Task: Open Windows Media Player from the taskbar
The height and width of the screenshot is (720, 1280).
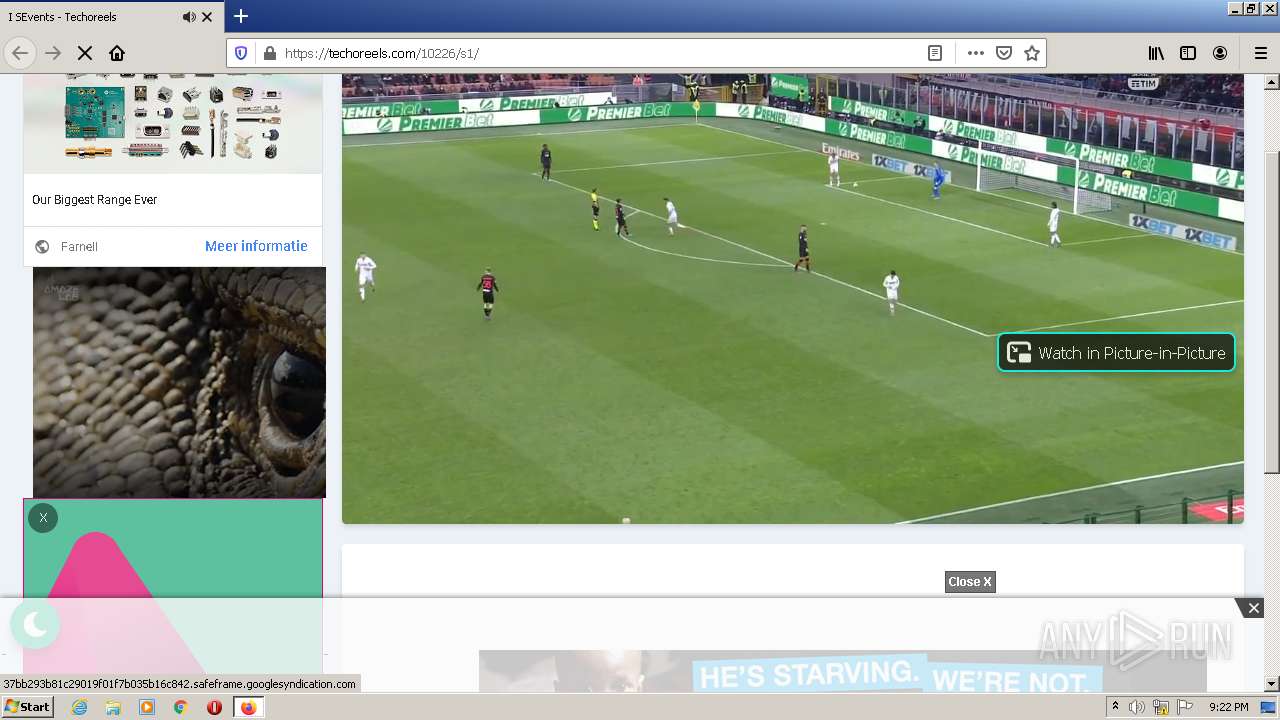Action: (x=147, y=707)
